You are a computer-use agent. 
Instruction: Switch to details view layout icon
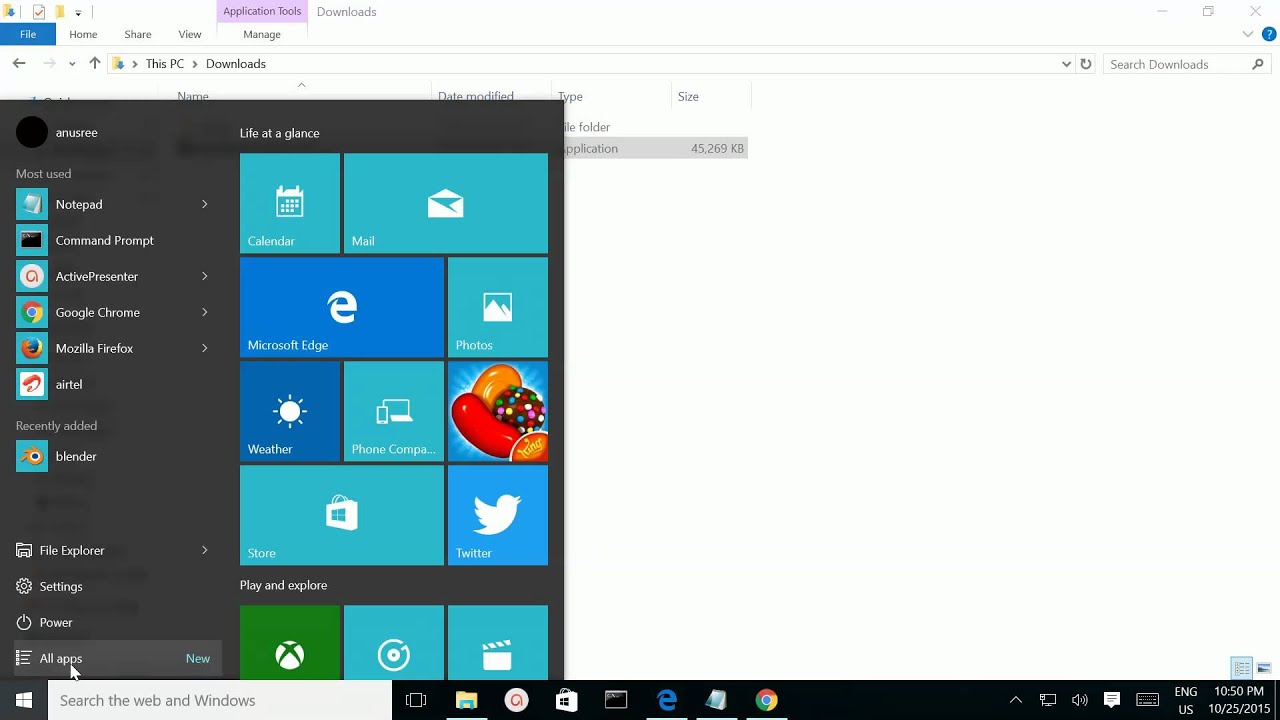tap(1242, 668)
